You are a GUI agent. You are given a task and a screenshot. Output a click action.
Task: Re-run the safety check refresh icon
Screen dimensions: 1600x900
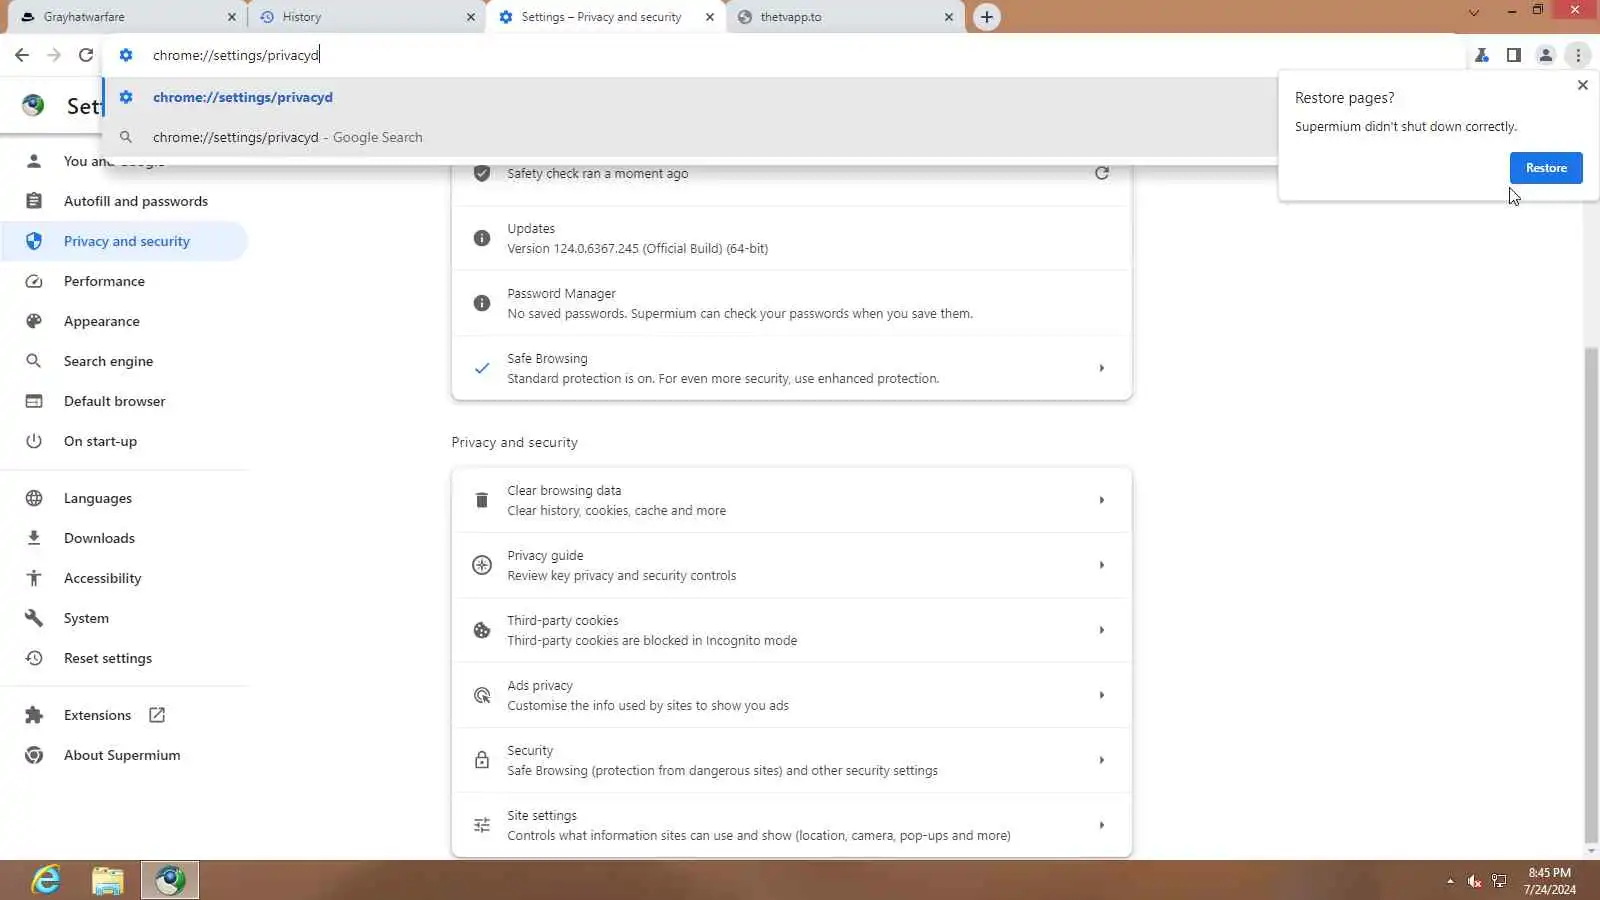point(1102,173)
